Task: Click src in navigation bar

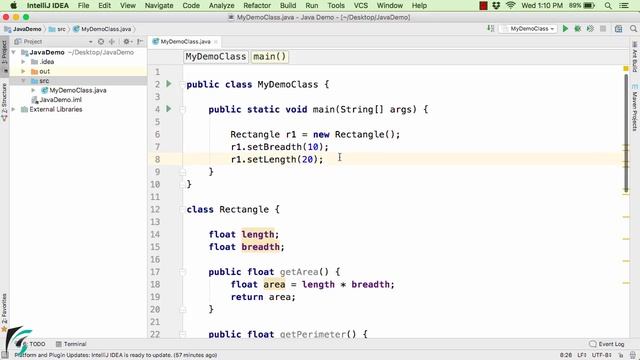Action: click(x=58, y=29)
